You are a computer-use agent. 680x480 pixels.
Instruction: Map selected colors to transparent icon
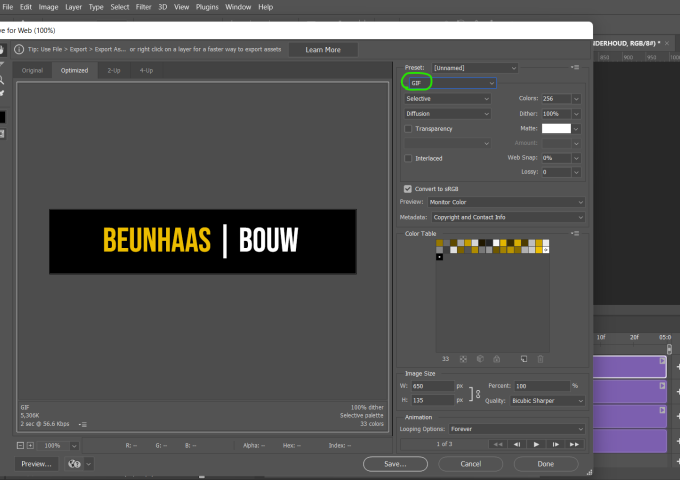pyautogui.click(x=463, y=359)
